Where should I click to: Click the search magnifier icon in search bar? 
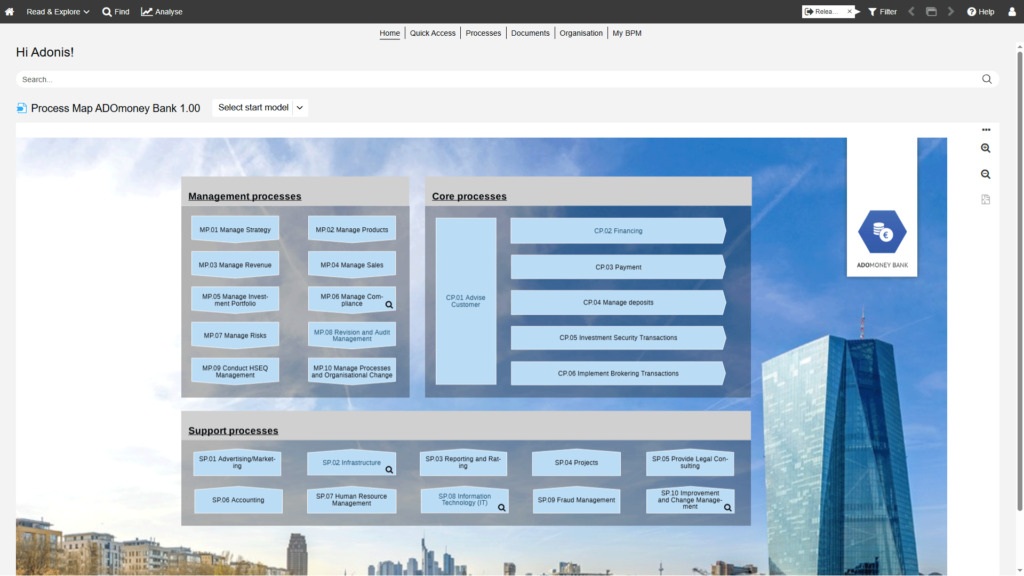(986, 79)
